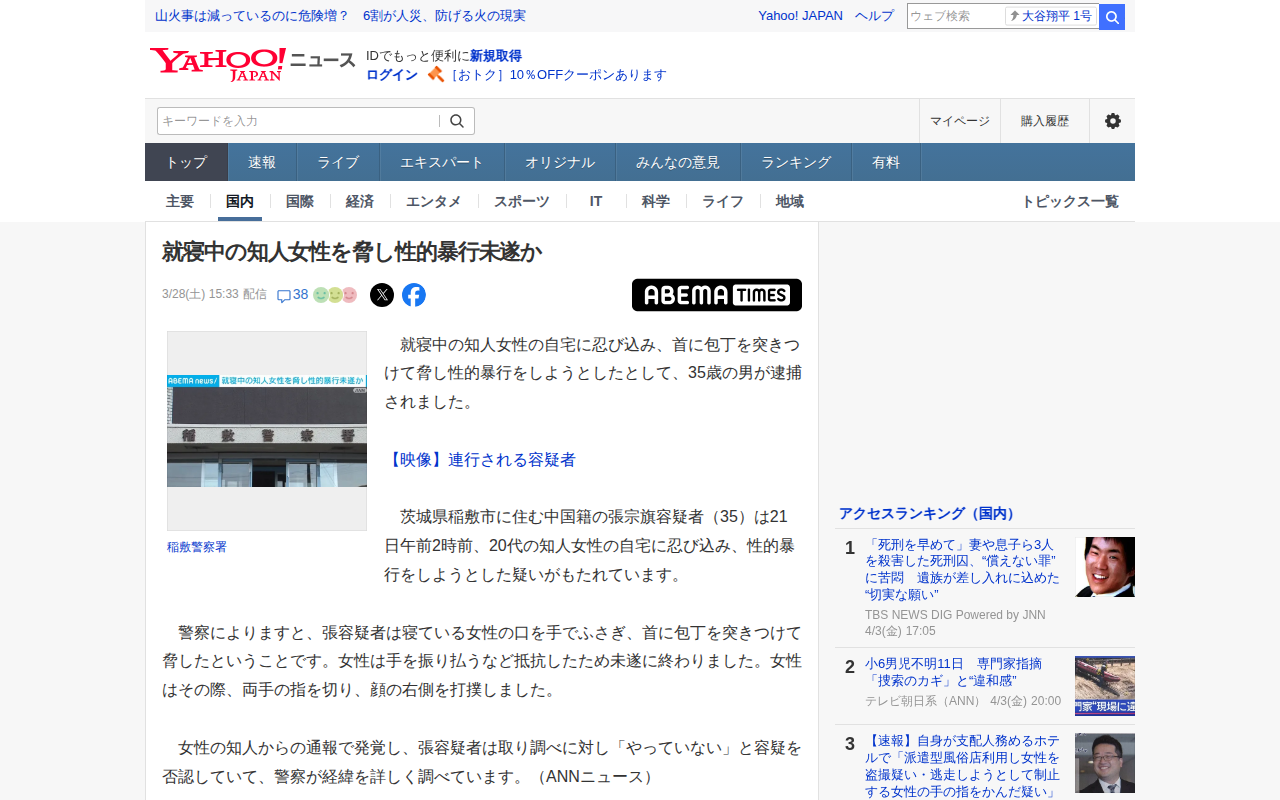Click the ranking 3 article thumbnail photo
The width and height of the screenshot is (1280, 800).
(x=1105, y=763)
